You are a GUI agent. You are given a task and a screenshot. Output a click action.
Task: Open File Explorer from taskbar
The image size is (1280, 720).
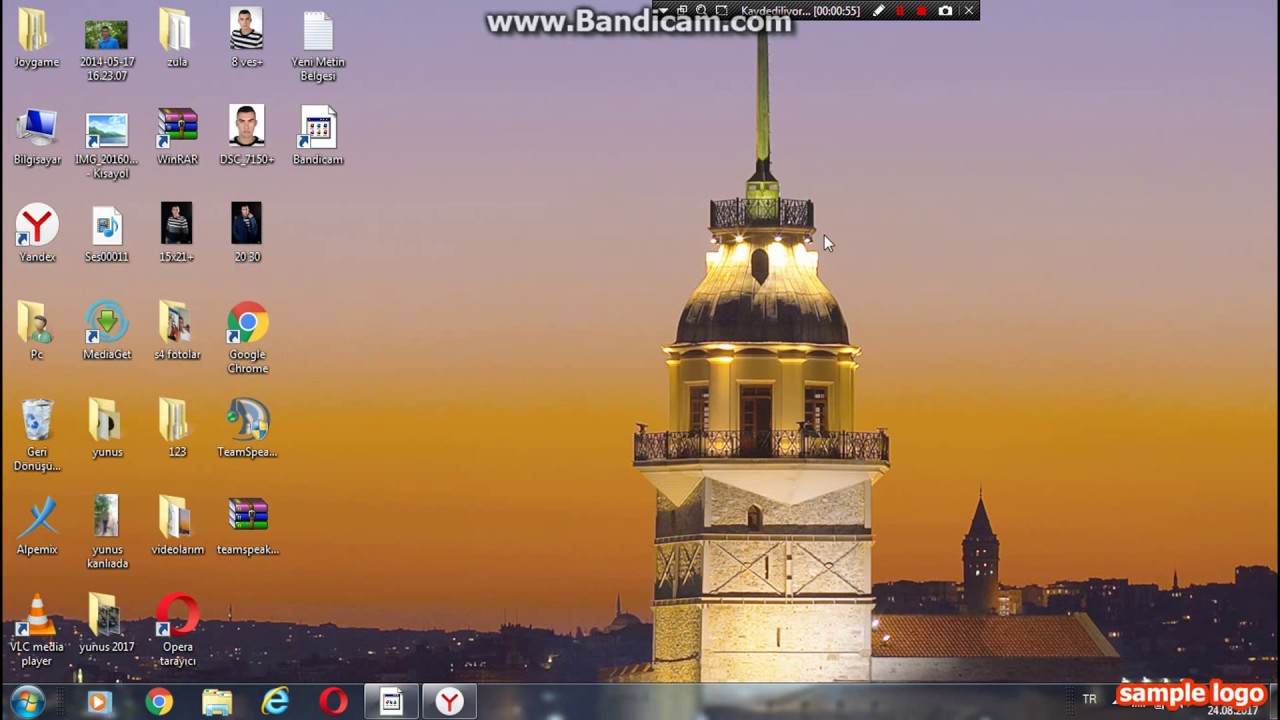217,702
